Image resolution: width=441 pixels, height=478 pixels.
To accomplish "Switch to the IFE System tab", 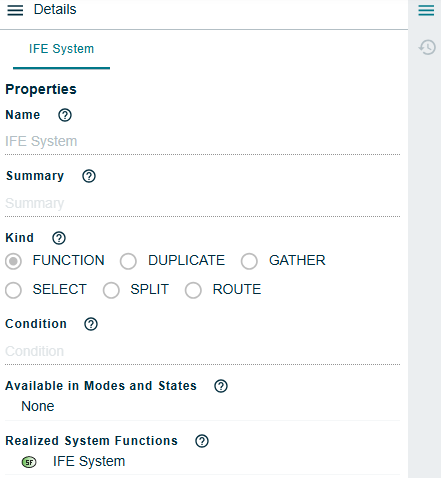I will 61,49.
